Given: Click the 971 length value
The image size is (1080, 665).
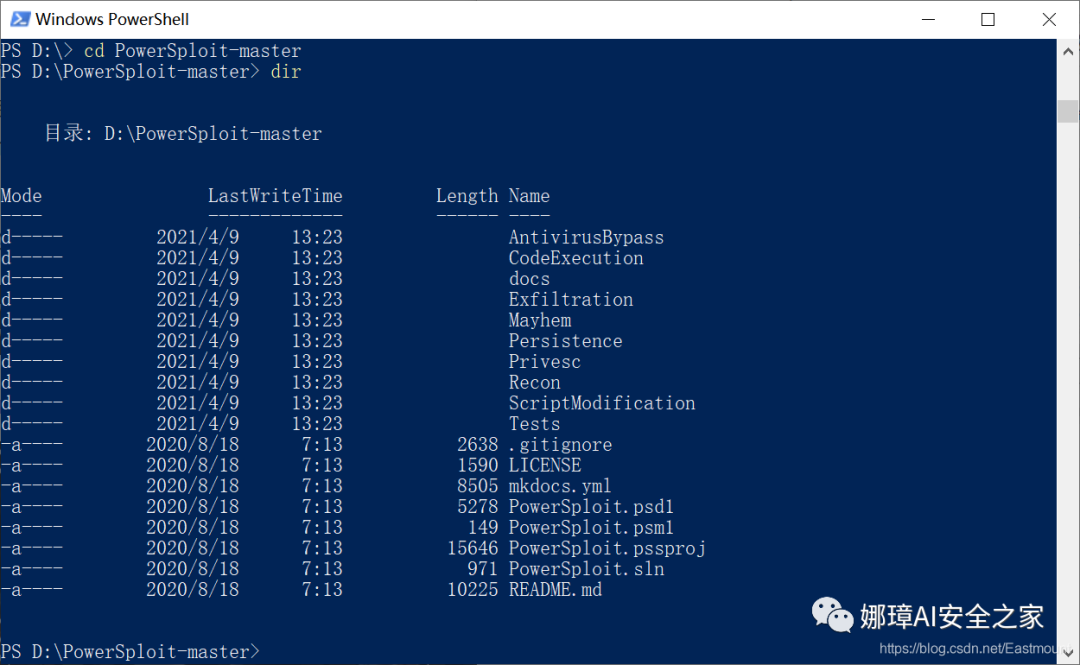Looking at the screenshot, I should coord(482,569).
